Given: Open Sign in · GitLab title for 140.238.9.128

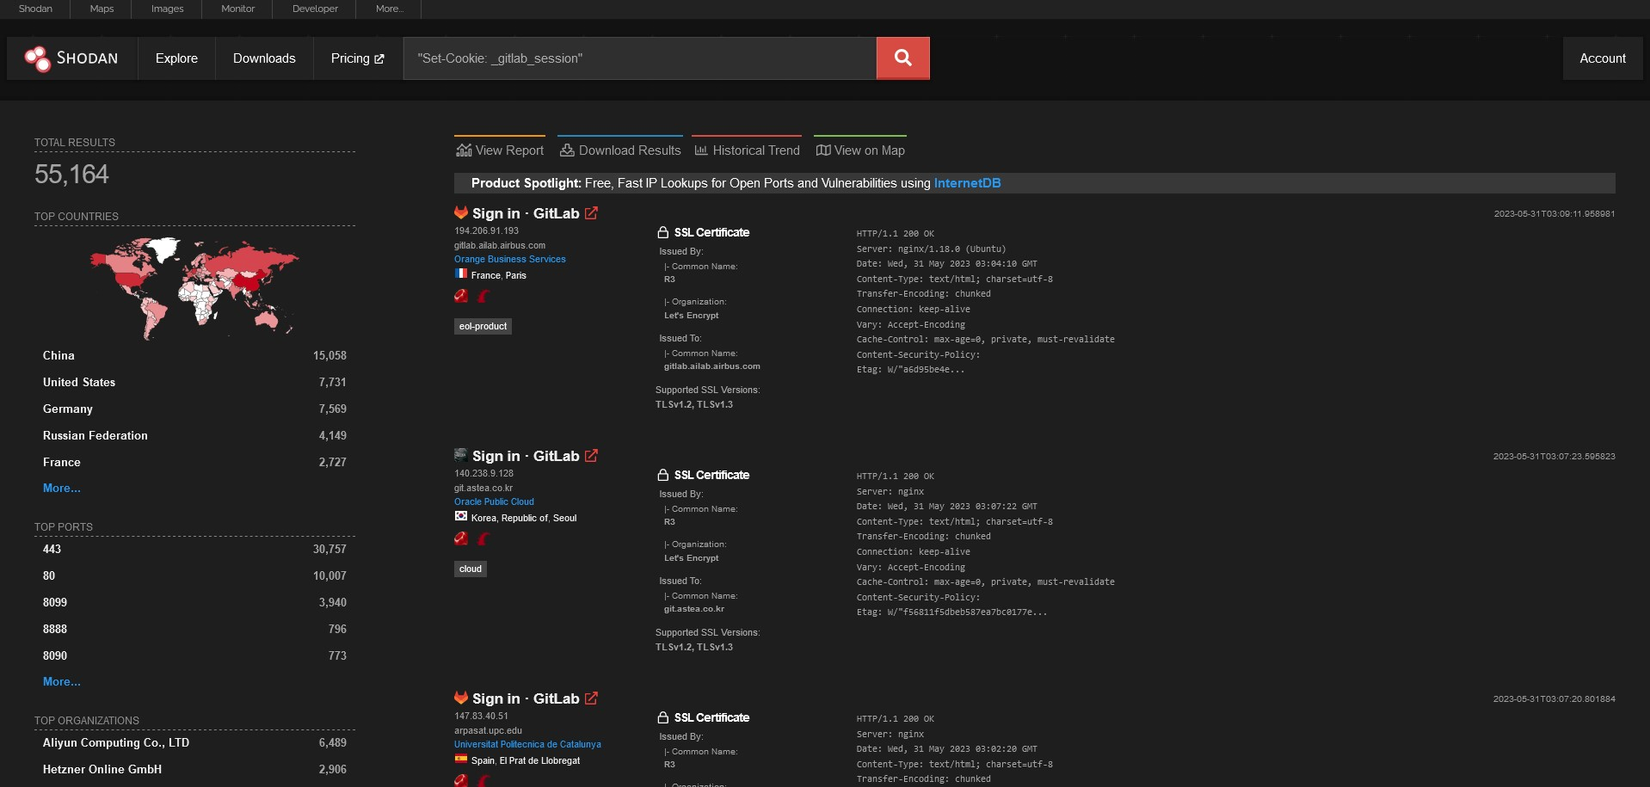Looking at the screenshot, I should (526, 456).
